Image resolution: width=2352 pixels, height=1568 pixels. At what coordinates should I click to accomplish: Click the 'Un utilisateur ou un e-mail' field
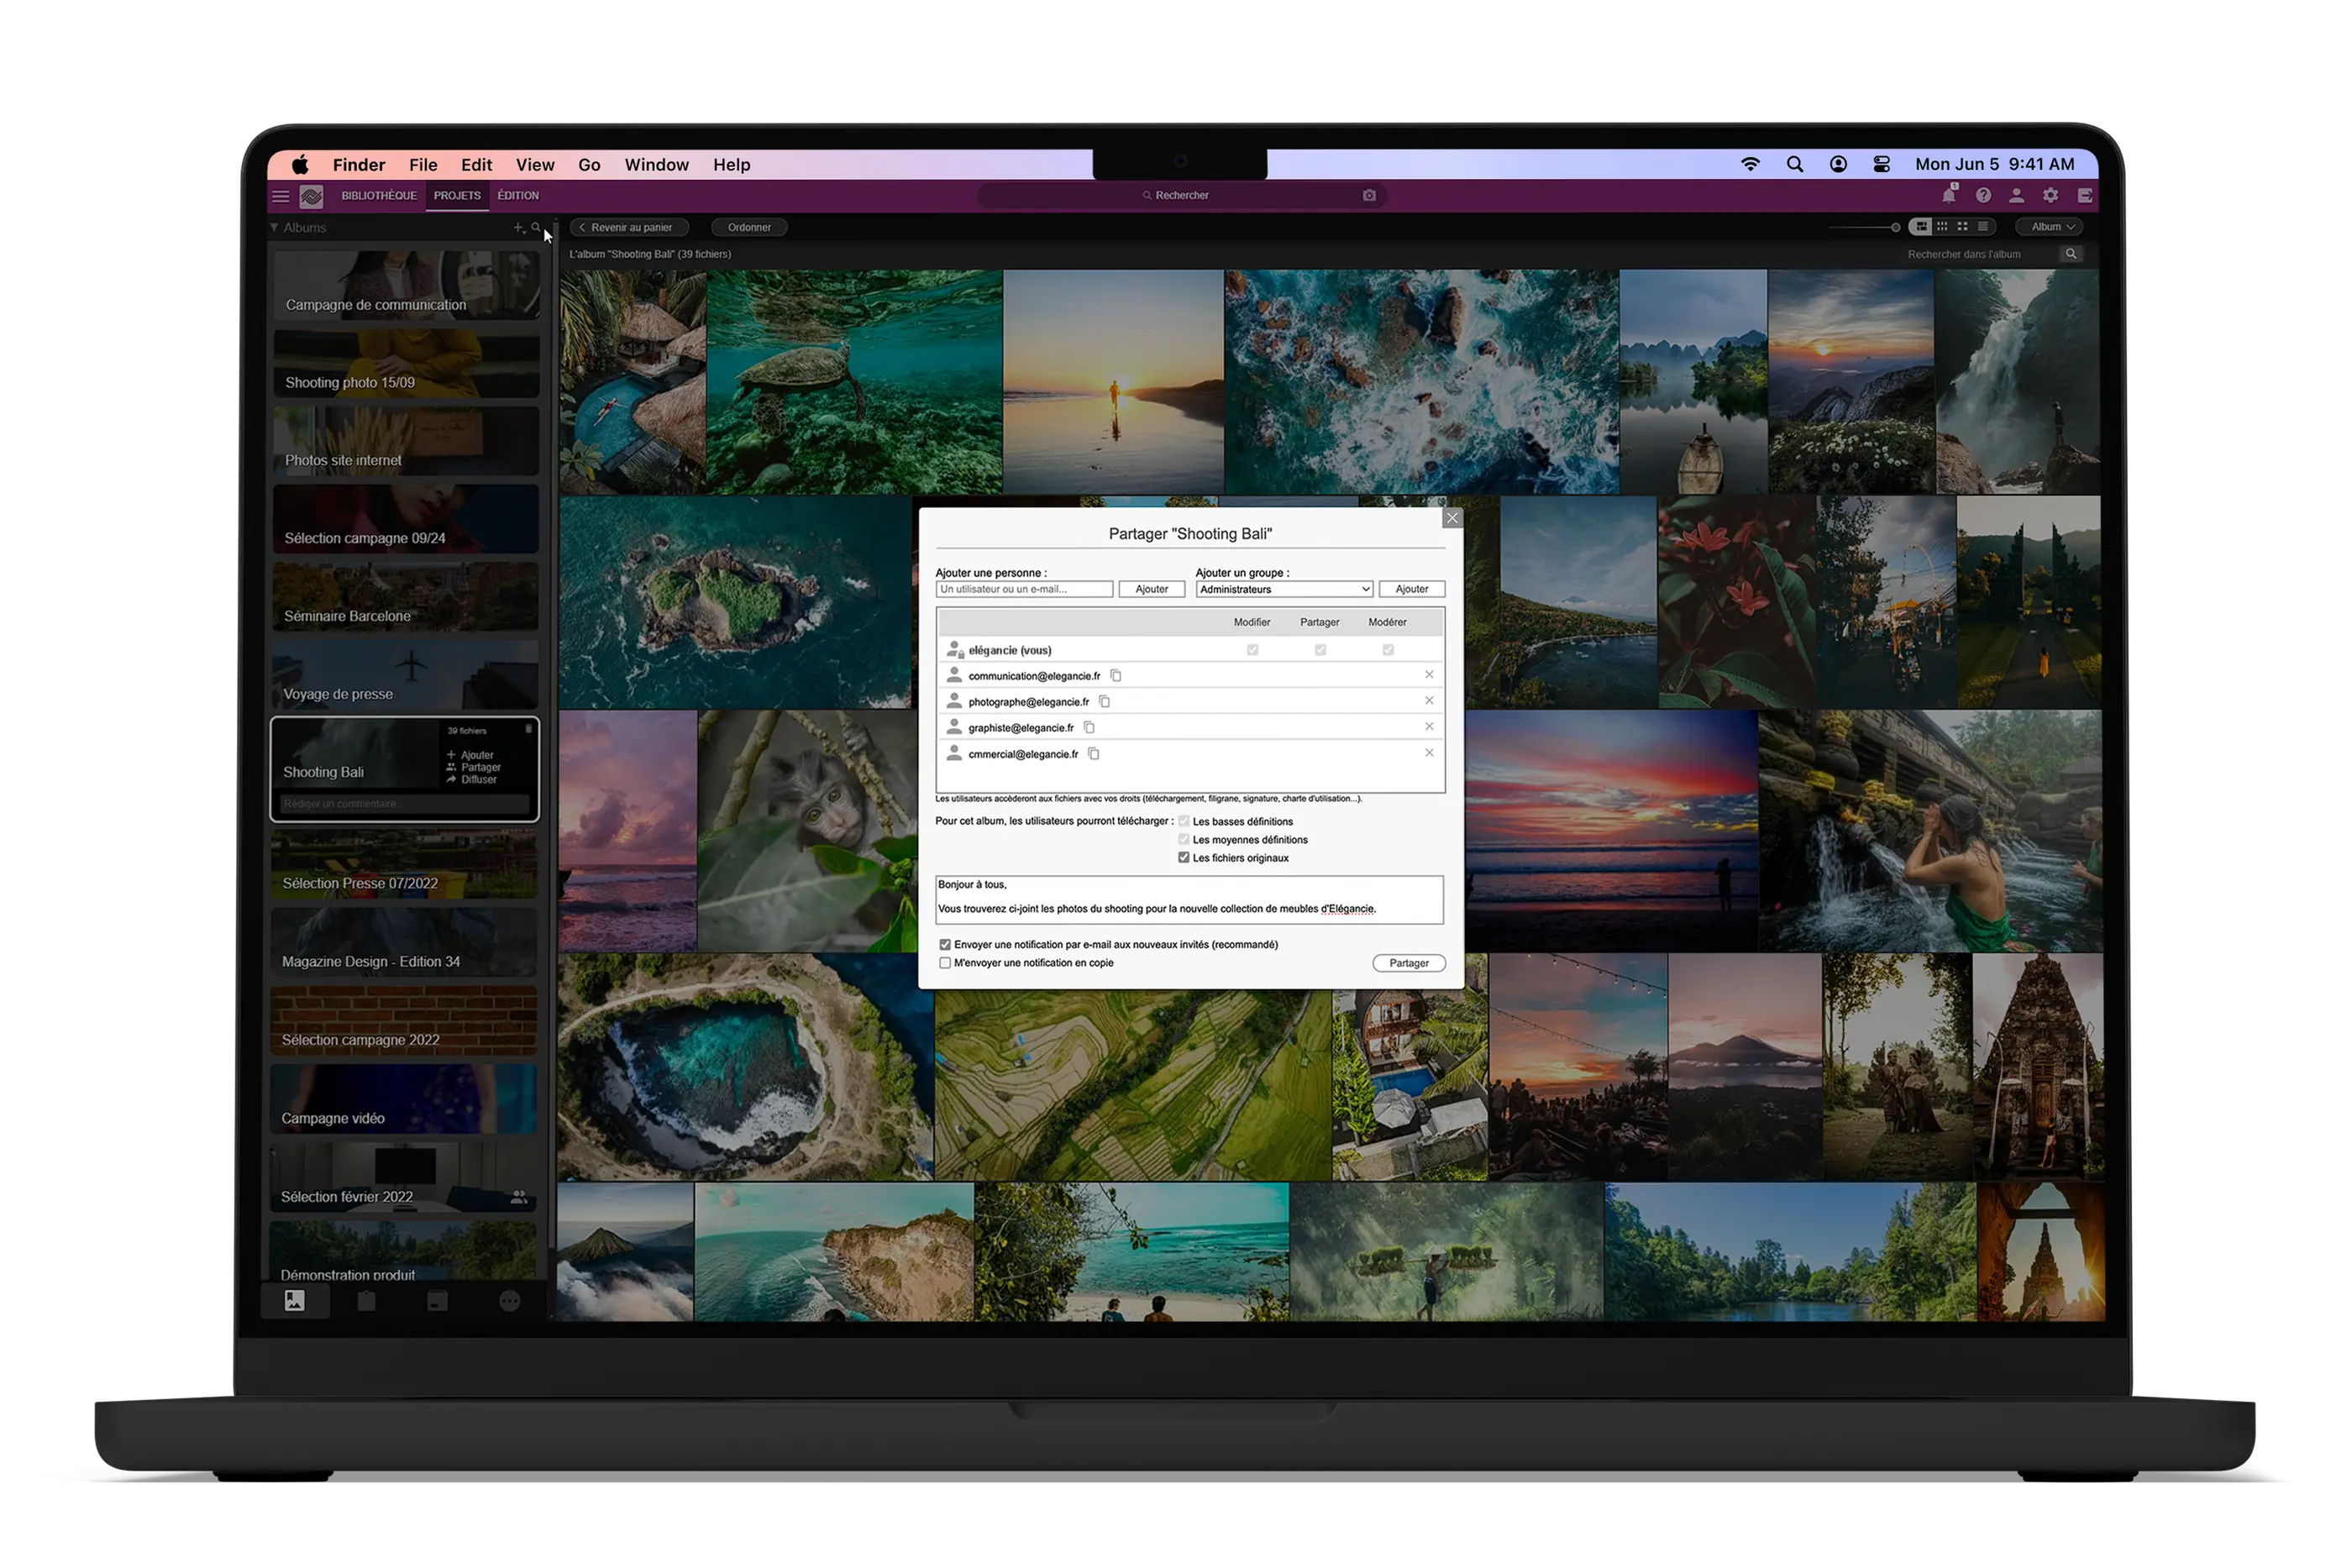tap(1023, 589)
